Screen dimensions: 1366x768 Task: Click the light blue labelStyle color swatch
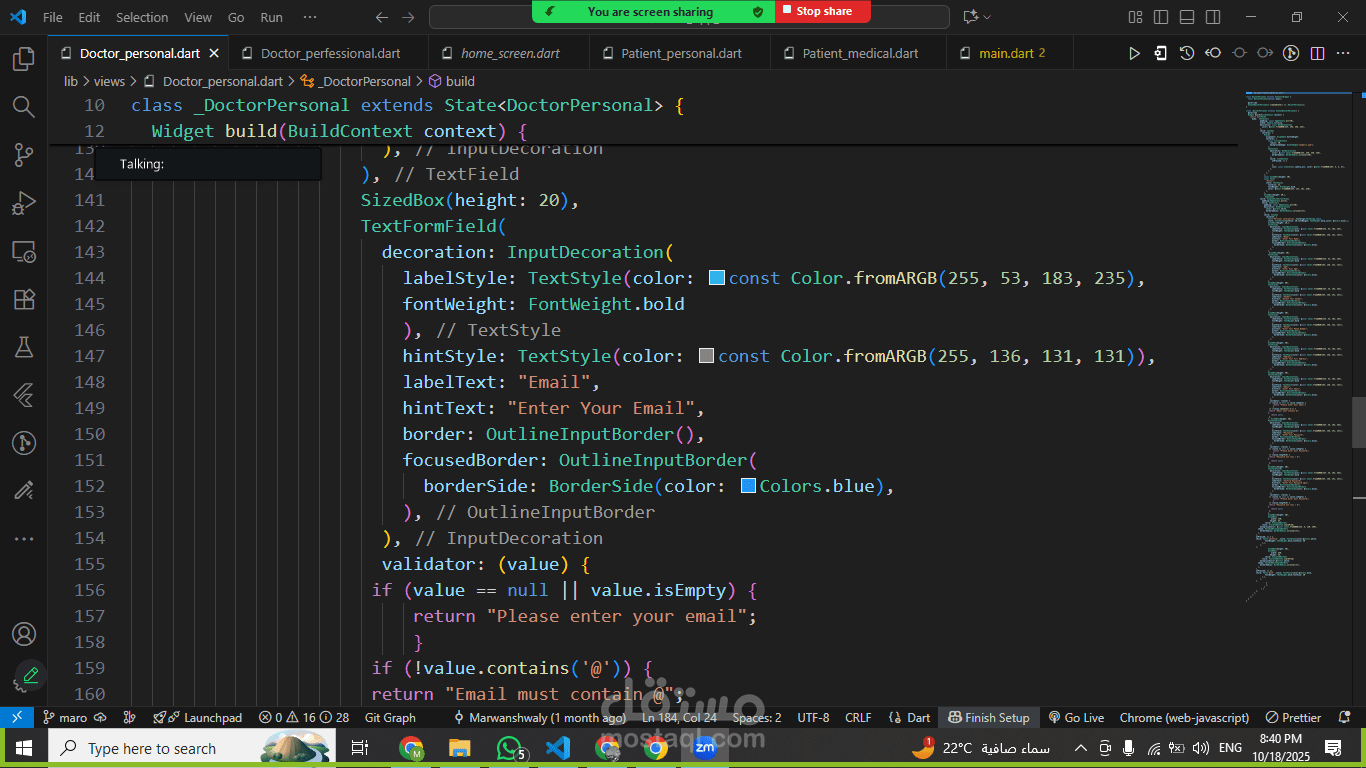716,278
